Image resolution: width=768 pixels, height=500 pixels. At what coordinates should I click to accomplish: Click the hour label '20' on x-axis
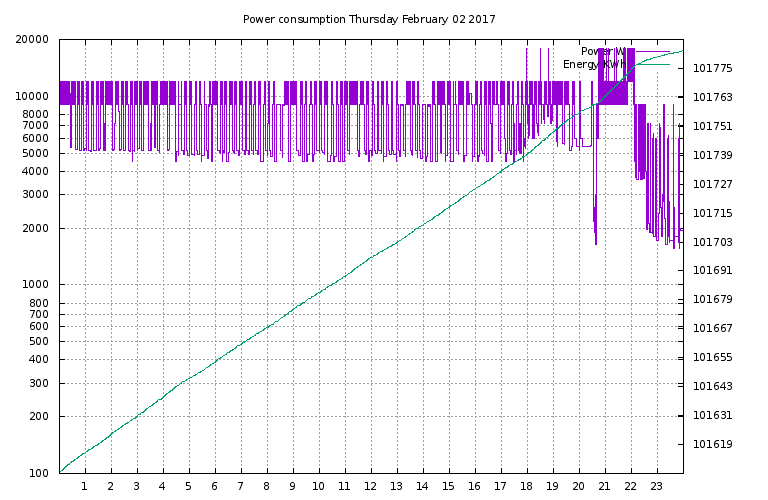pos(578,486)
